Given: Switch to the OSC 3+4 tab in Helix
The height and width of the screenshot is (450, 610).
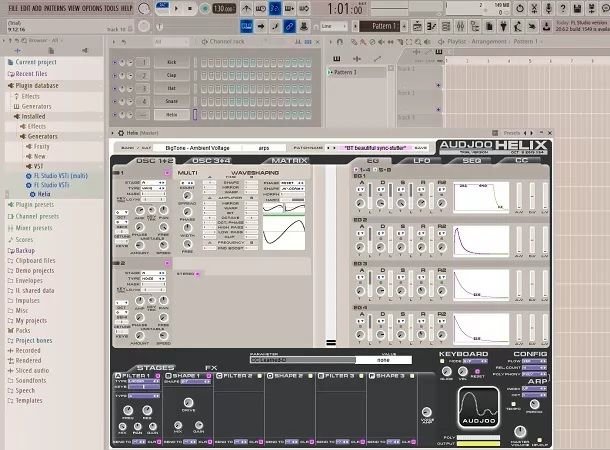Looking at the screenshot, I should [211, 161].
